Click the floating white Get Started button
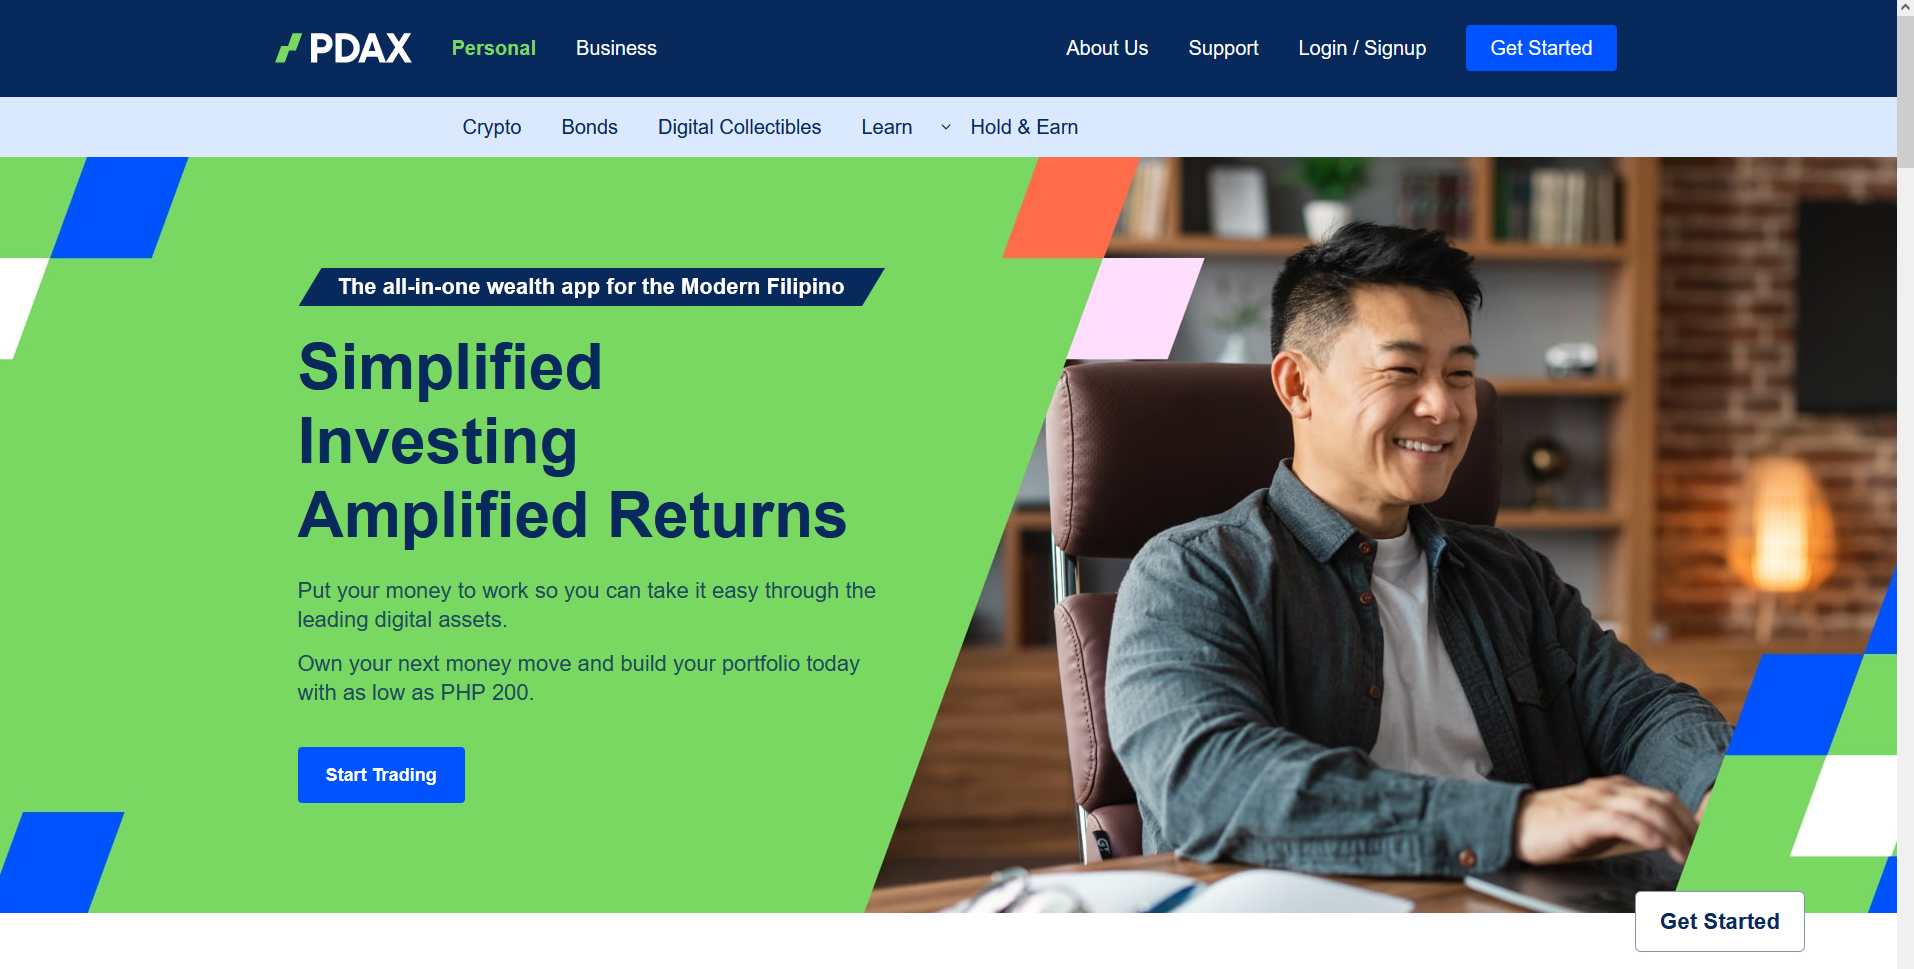 [x=1719, y=921]
